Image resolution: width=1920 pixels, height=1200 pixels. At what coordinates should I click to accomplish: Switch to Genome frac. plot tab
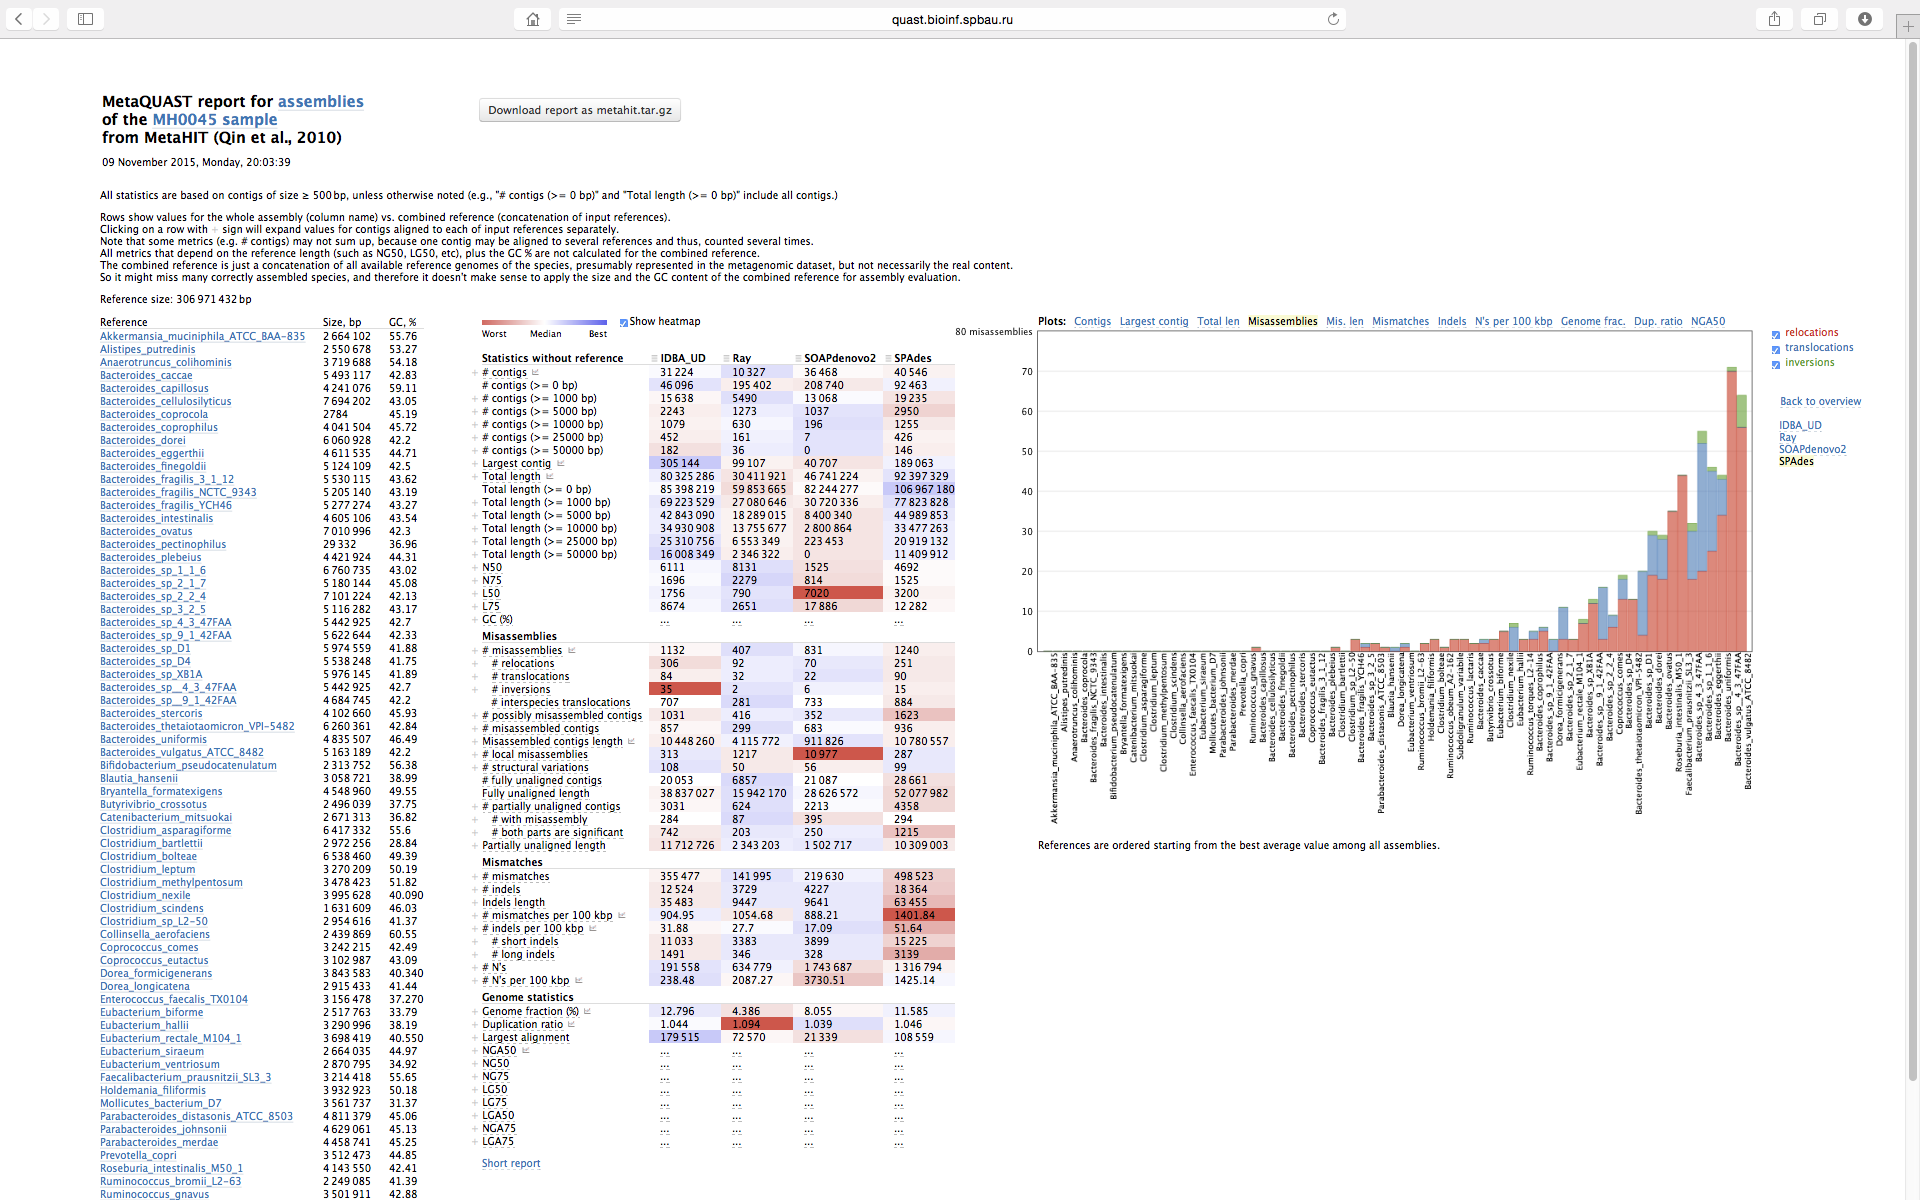(x=1592, y=321)
